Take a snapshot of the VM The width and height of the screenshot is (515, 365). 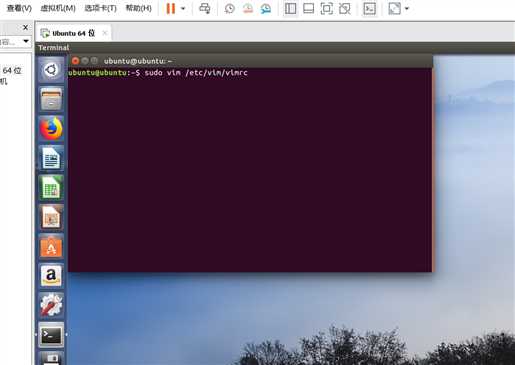229,8
